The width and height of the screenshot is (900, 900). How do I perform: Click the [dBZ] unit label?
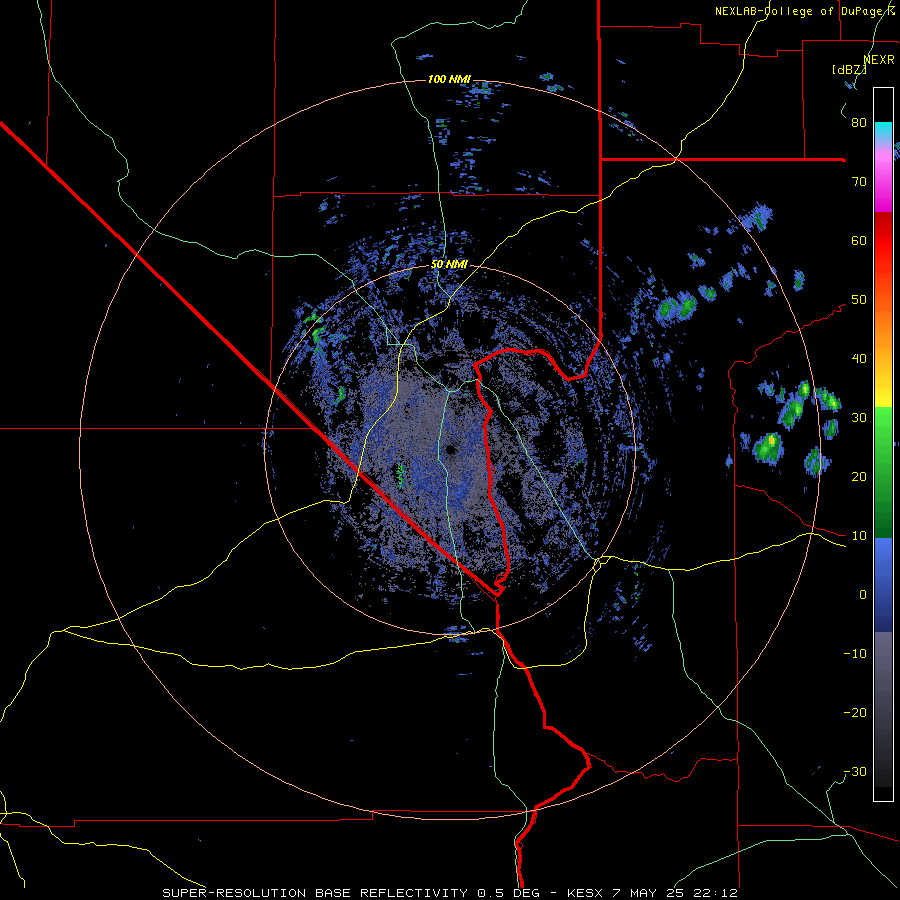tap(849, 69)
